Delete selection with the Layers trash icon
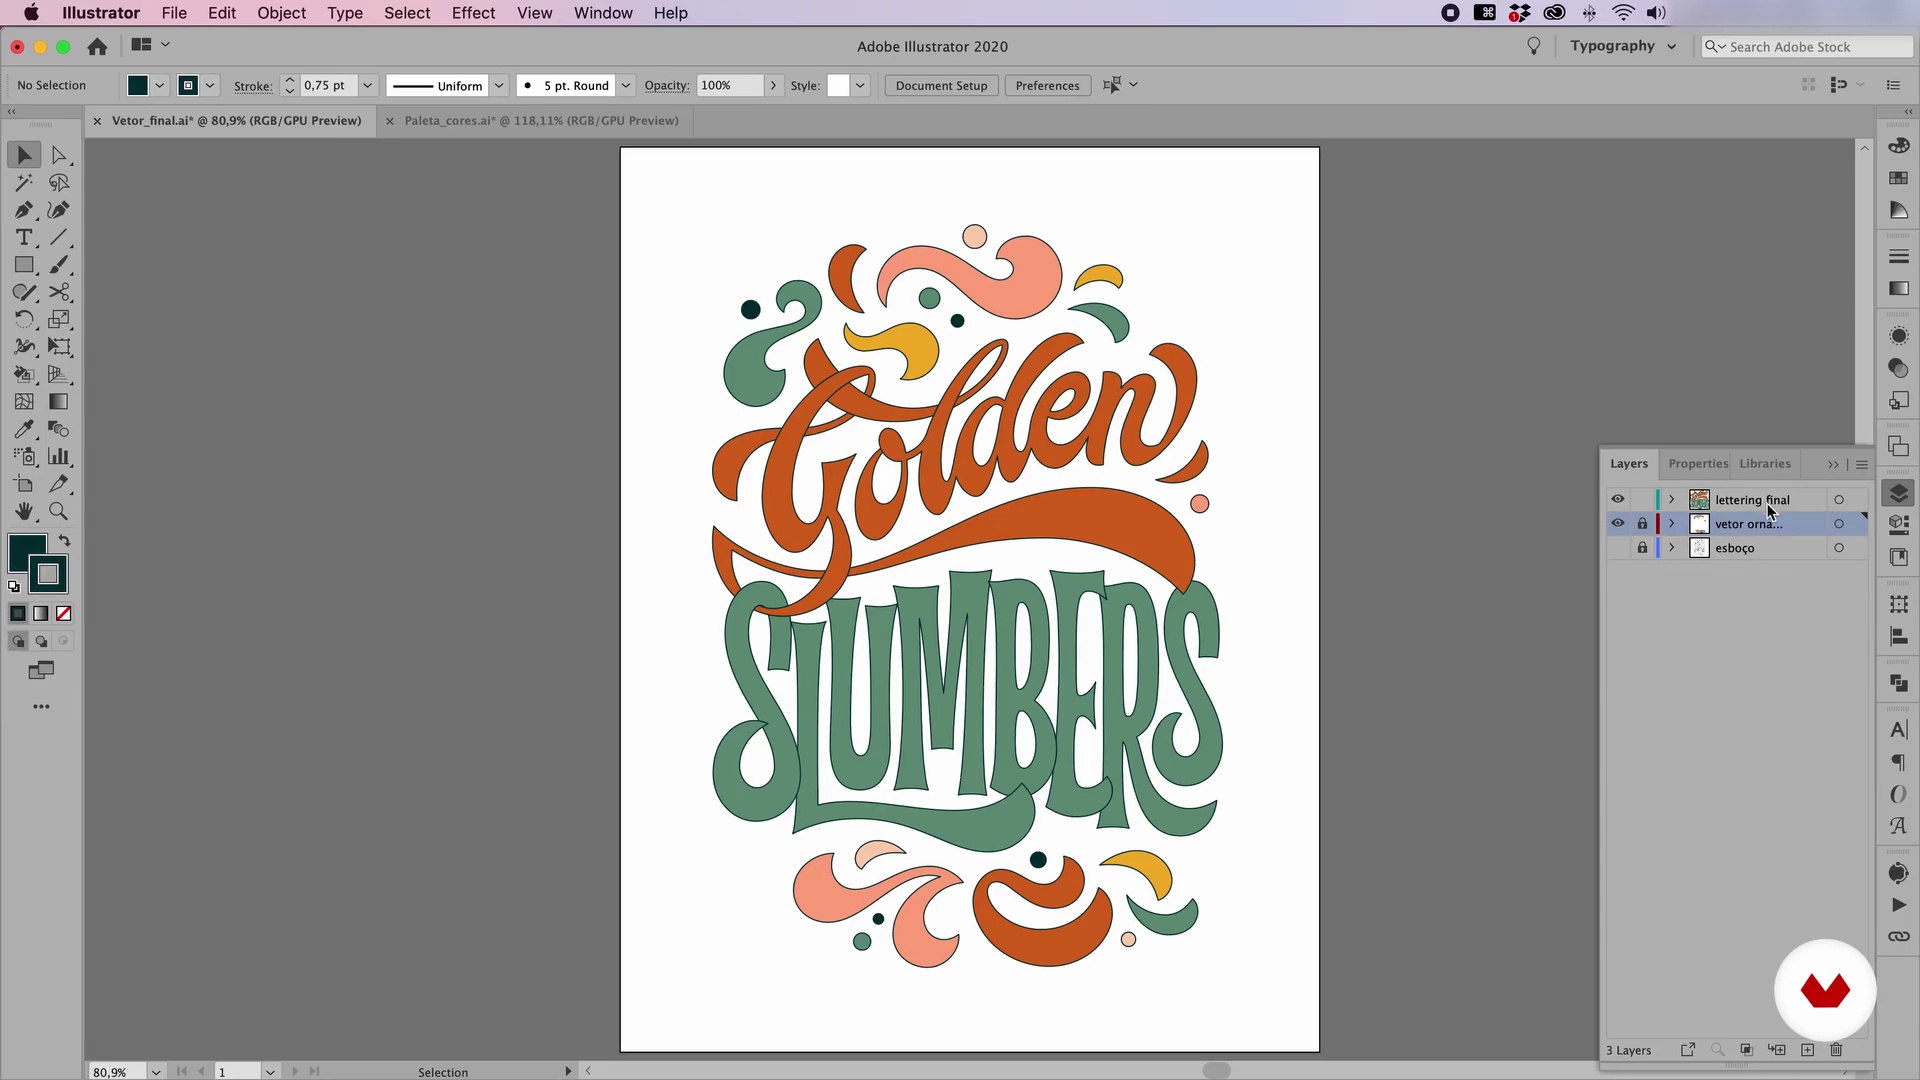 point(1836,1050)
